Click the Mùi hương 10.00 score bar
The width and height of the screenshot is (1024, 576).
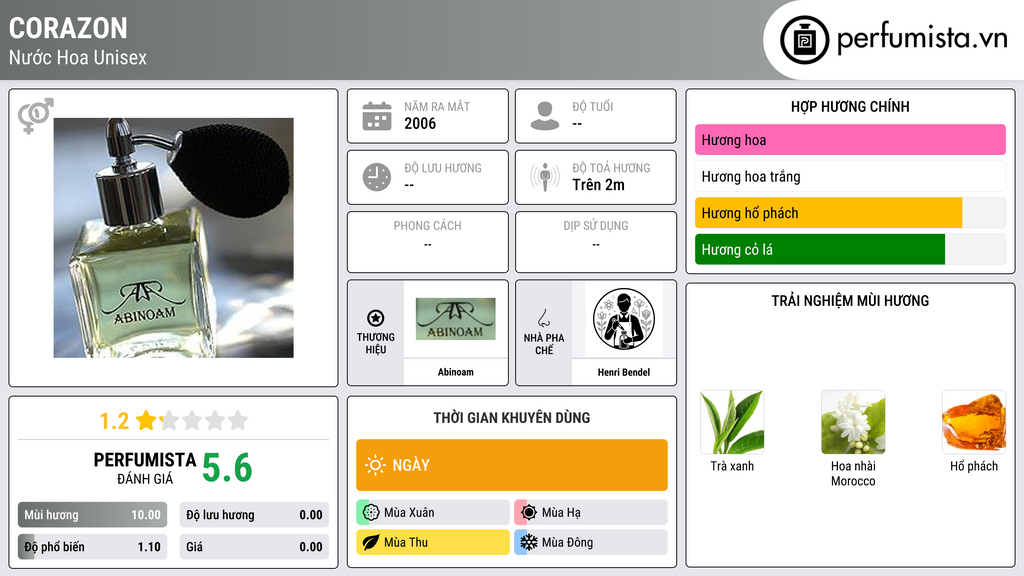[x=93, y=515]
